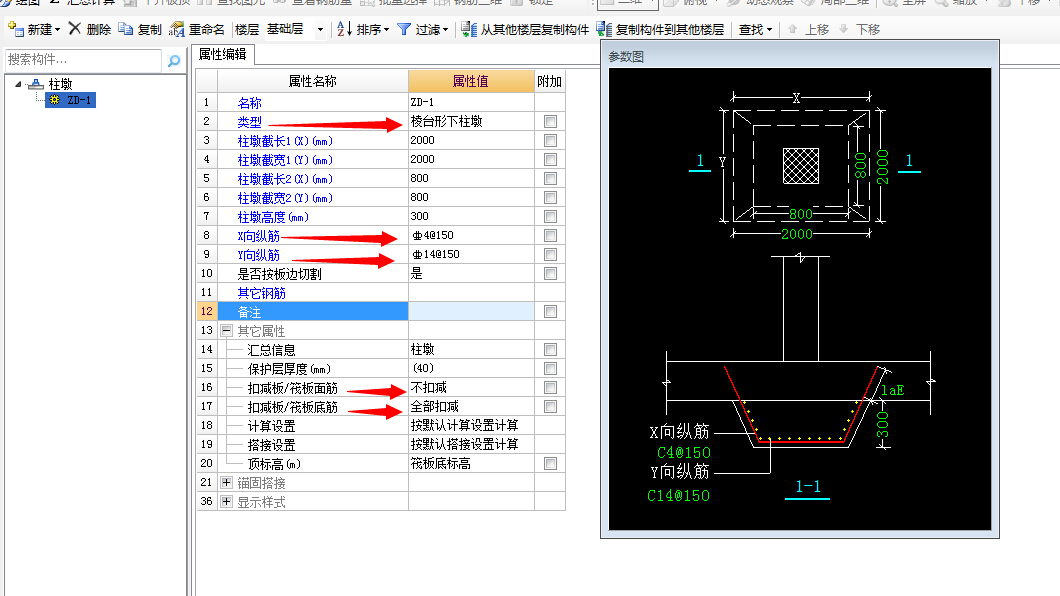
Task: Click the 排序 sort A-Z icon
Action: (344, 29)
